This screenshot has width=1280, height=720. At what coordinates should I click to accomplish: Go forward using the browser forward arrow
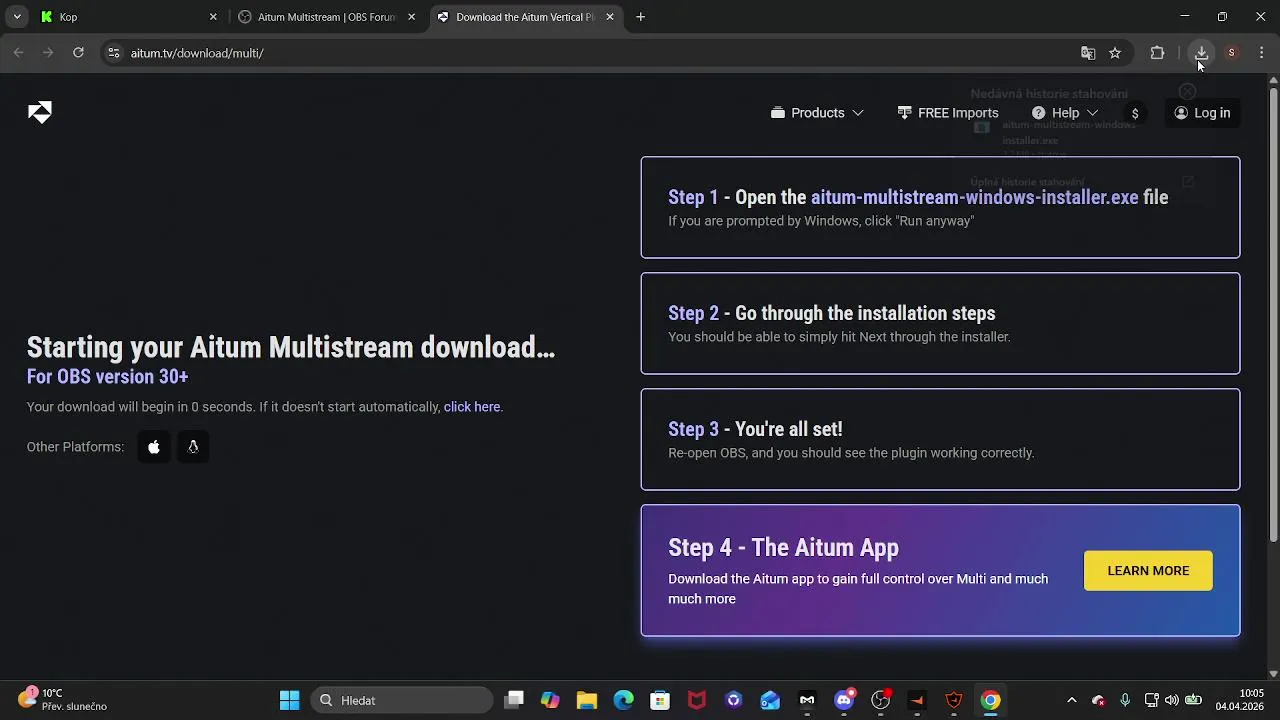coord(48,53)
